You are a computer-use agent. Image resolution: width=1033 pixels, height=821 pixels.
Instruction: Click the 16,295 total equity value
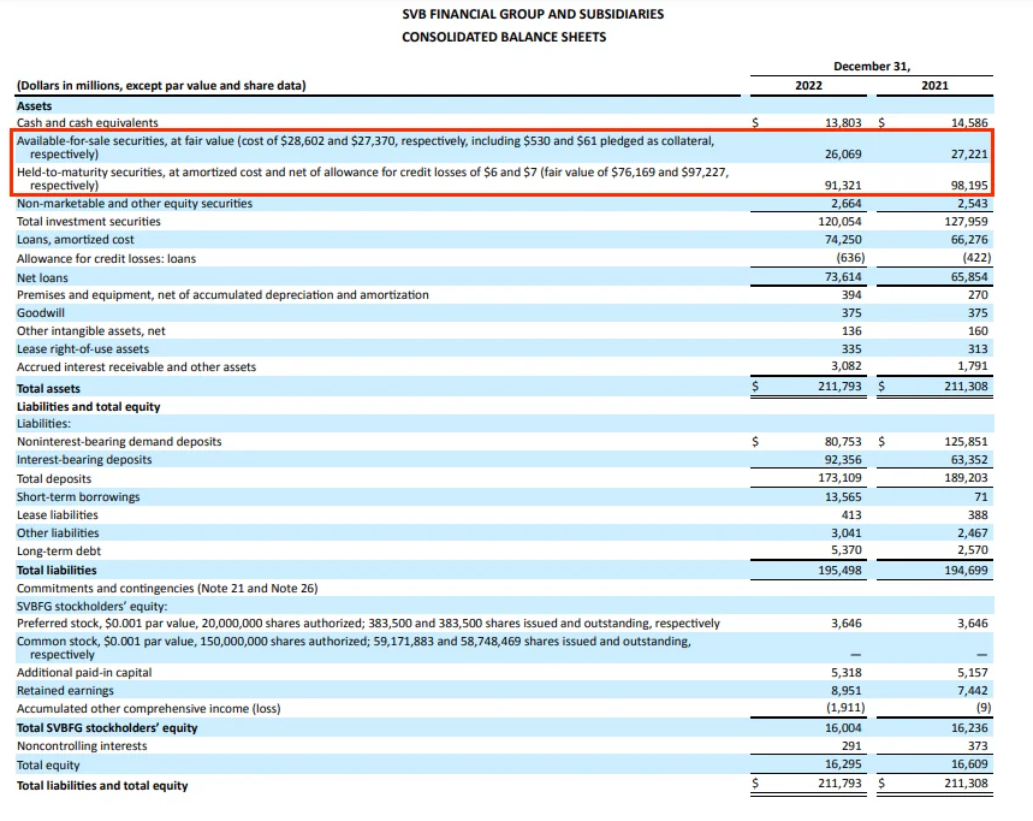coord(843,764)
